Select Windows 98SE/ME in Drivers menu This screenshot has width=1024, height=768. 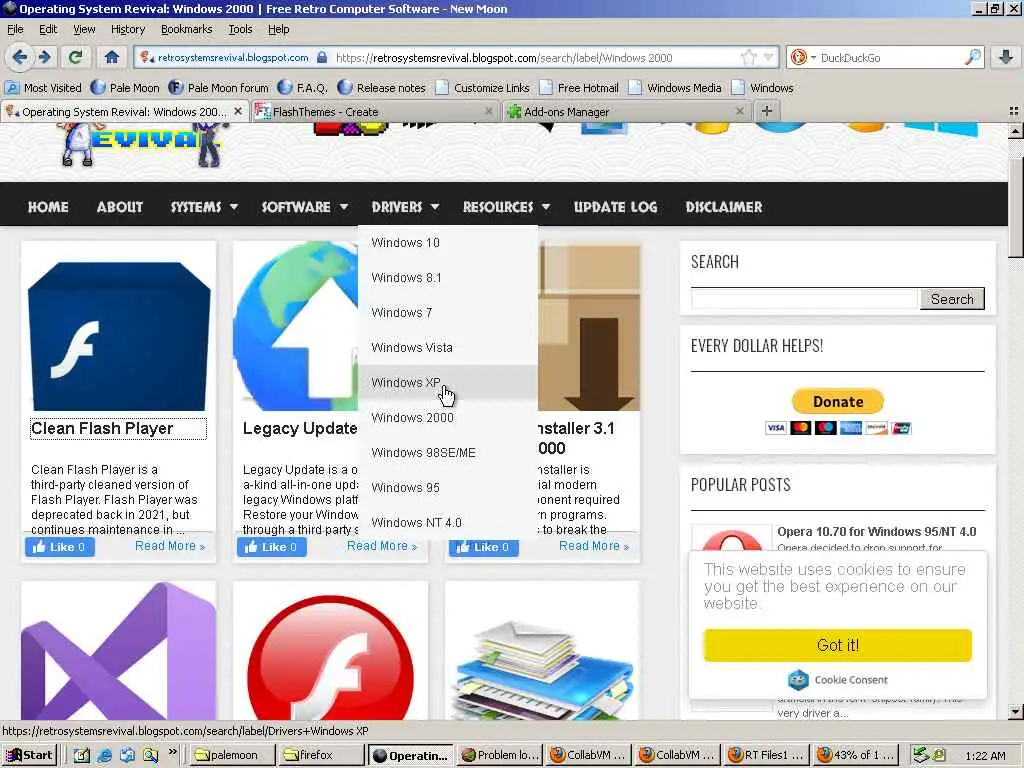pyautogui.click(x=447, y=453)
